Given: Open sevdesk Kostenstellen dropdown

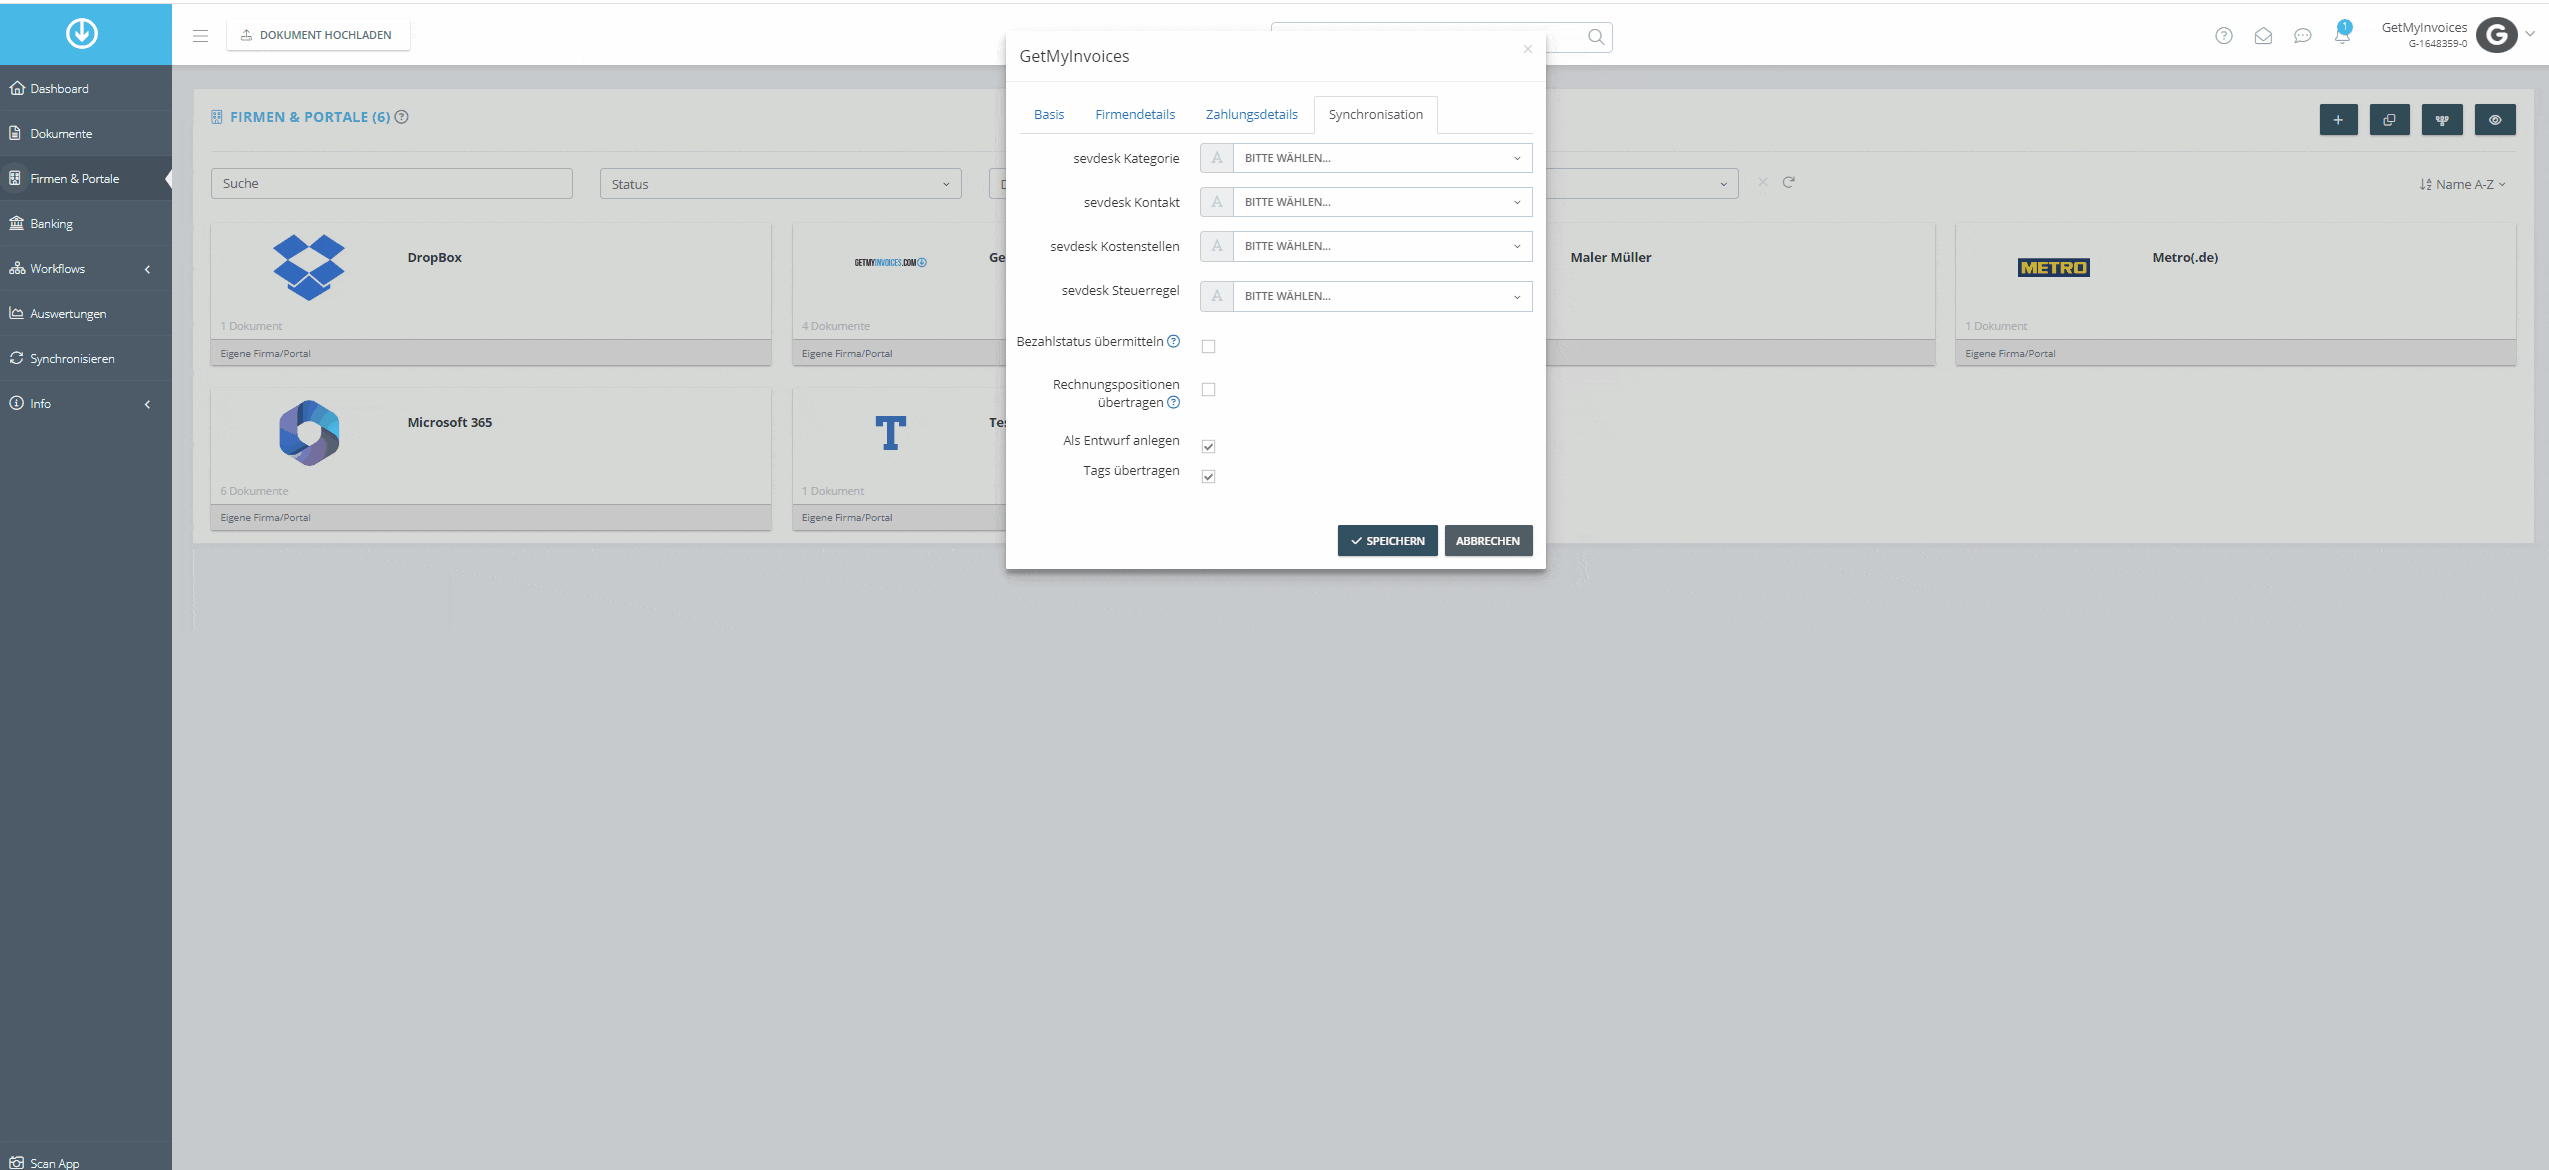Looking at the screenshot, I should click(x=1382, y=246).
